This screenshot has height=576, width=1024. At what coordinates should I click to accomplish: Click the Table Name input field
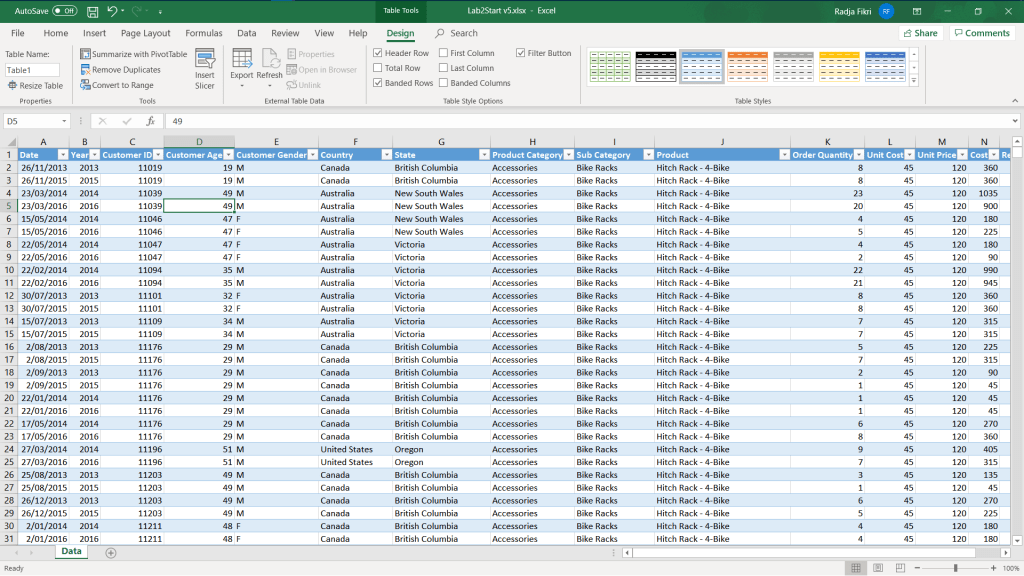click(32, 70)
